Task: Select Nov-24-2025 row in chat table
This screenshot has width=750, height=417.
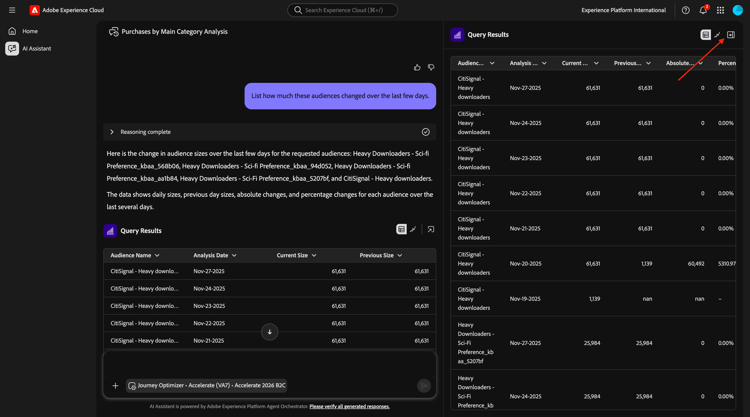Action: 270,288
